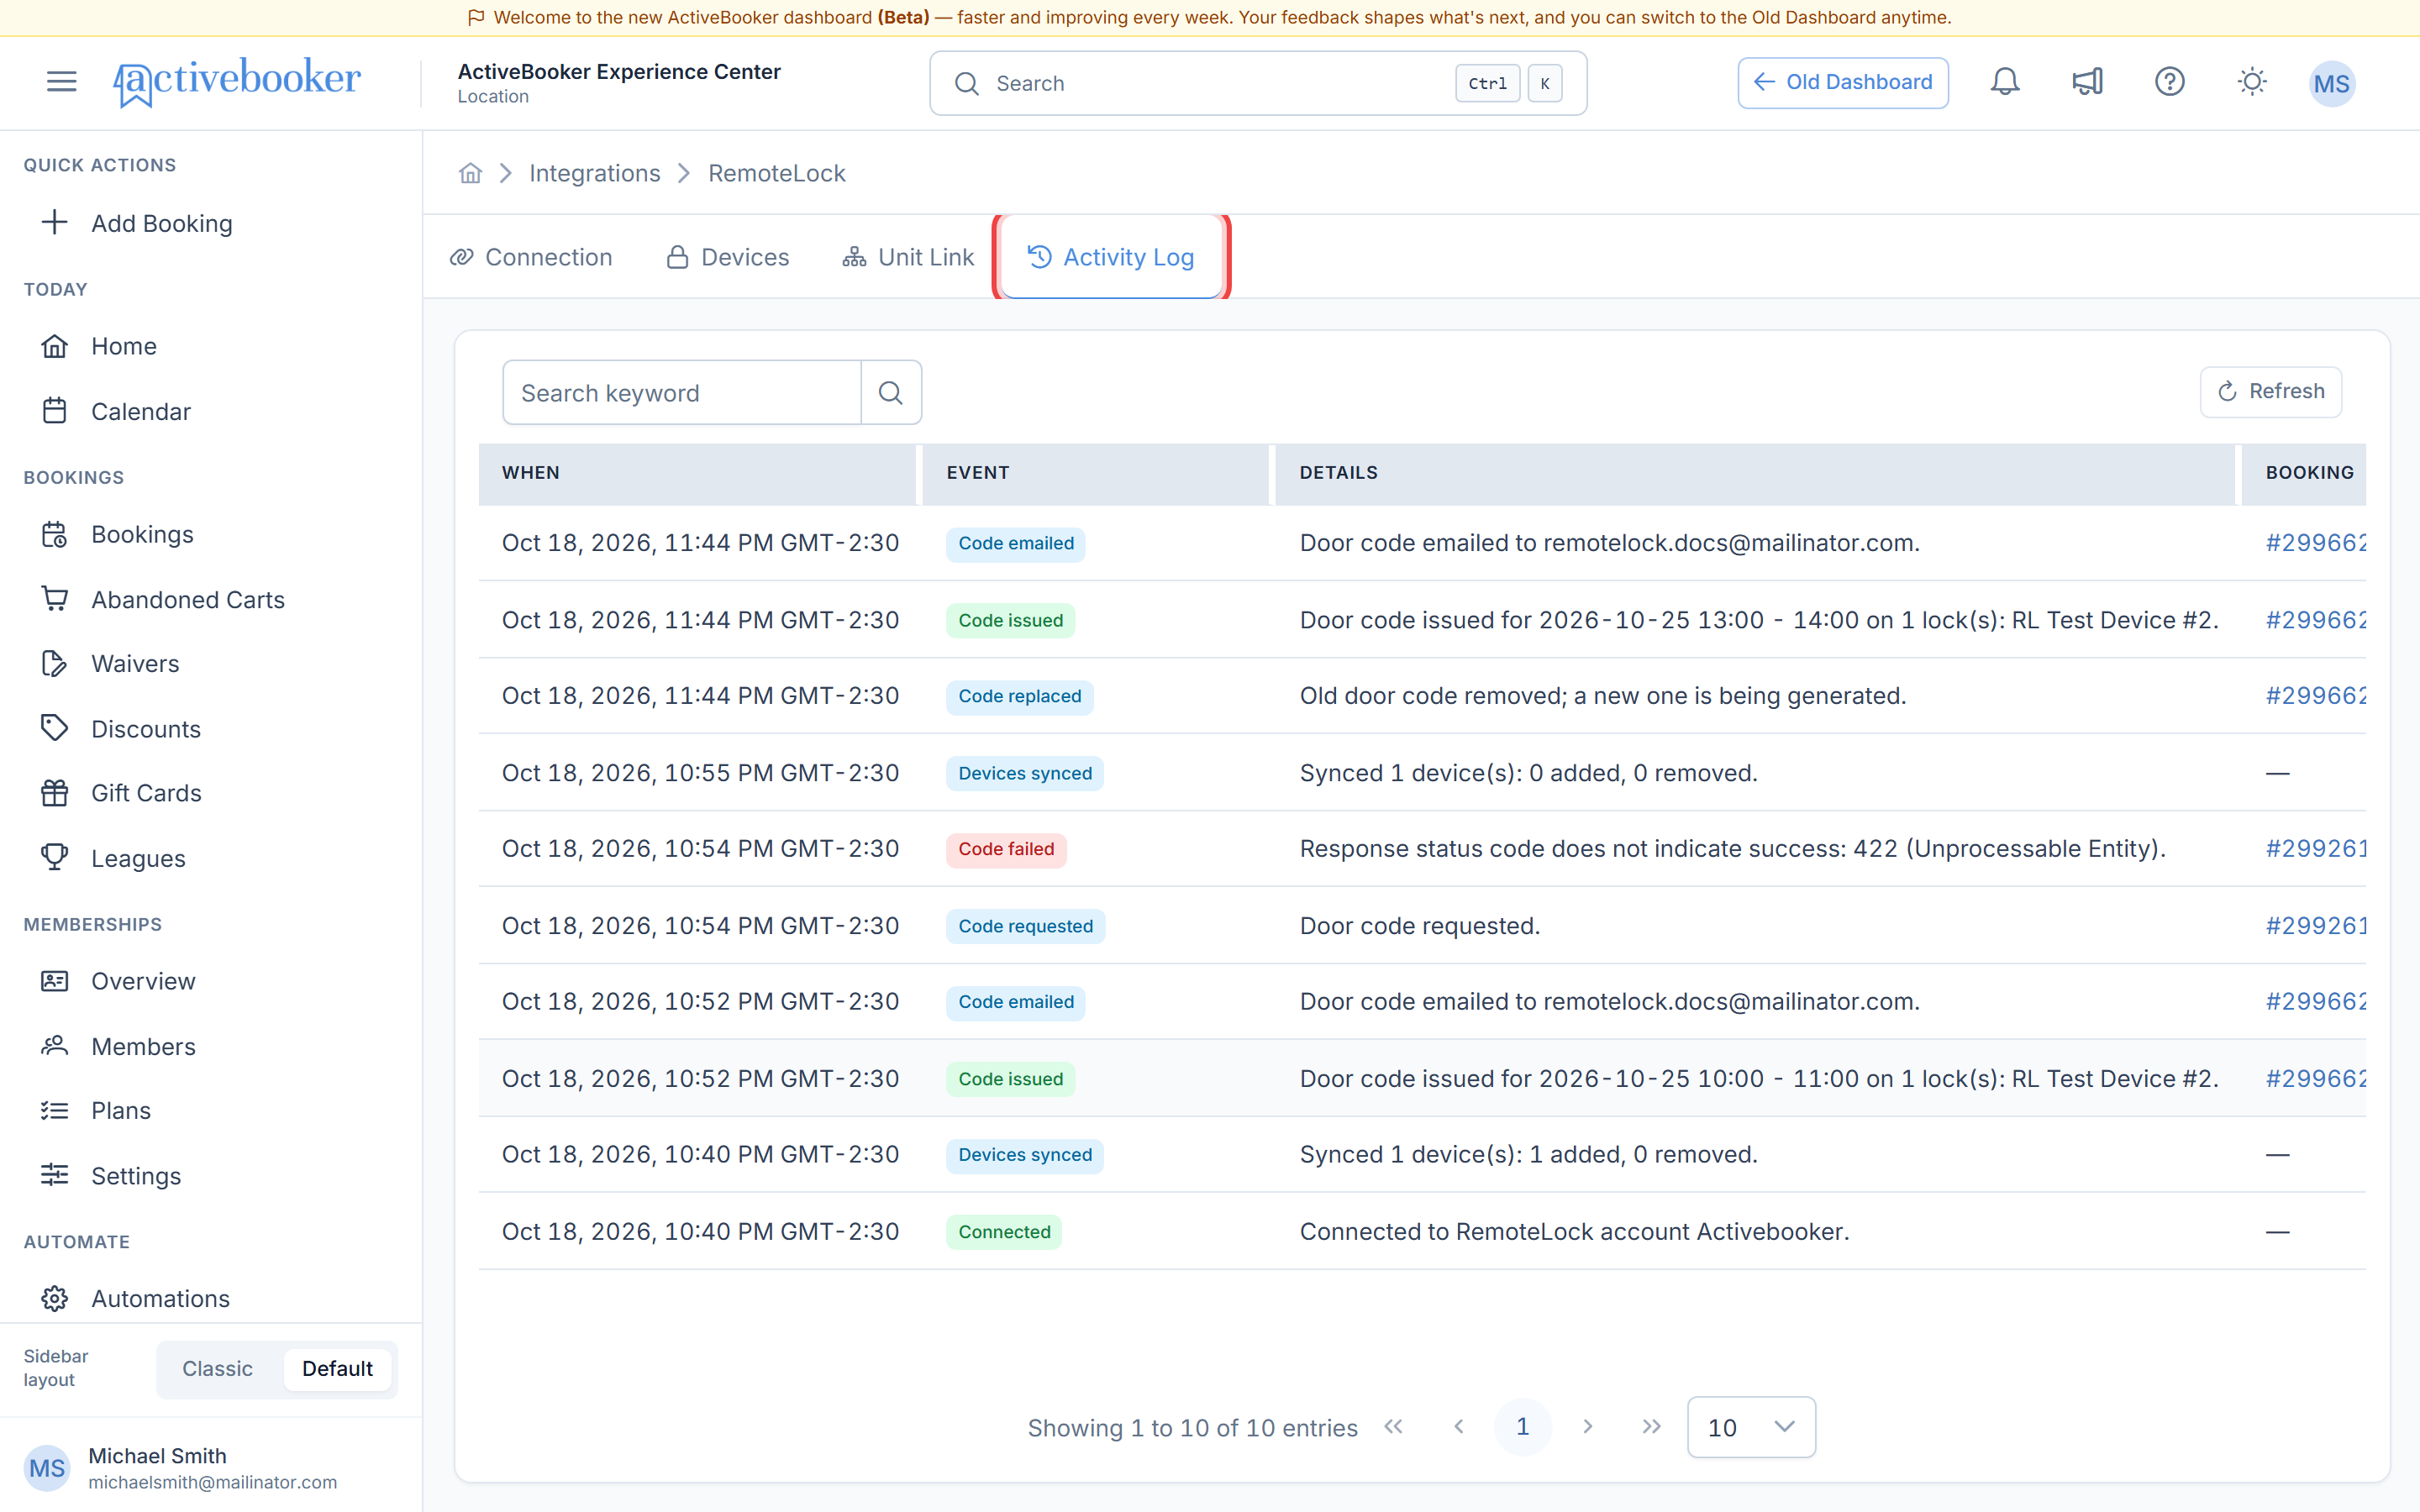Screen dimensions: 2420x1512
Task: Open booking link on 11:44 PM Code emailed row
Action: pos(2315,543)
